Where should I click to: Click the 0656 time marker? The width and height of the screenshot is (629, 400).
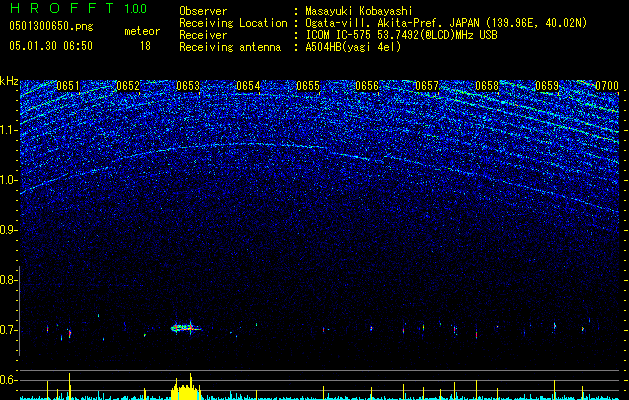coord(367,86)
